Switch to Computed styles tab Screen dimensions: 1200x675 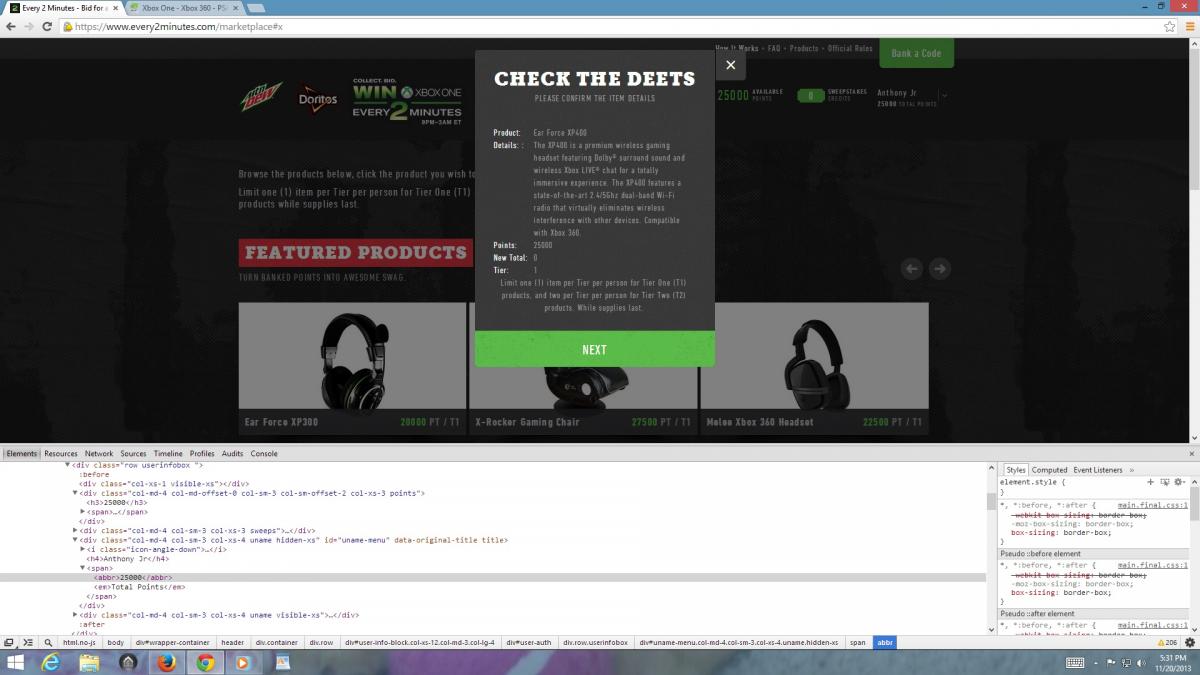click(x=1049, y=470)
